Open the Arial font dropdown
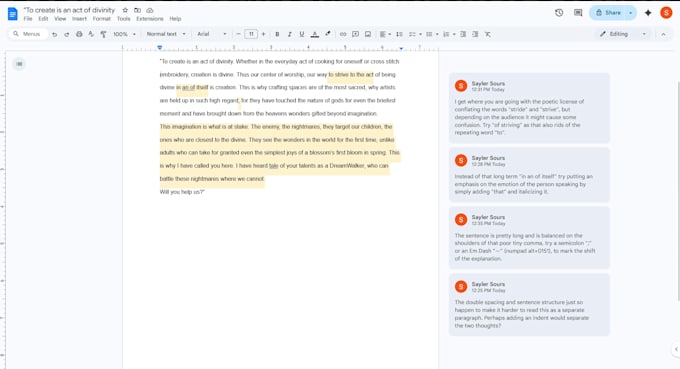This screenshot has height=369, width=680. pyautogui.click(x=212, y=34)
